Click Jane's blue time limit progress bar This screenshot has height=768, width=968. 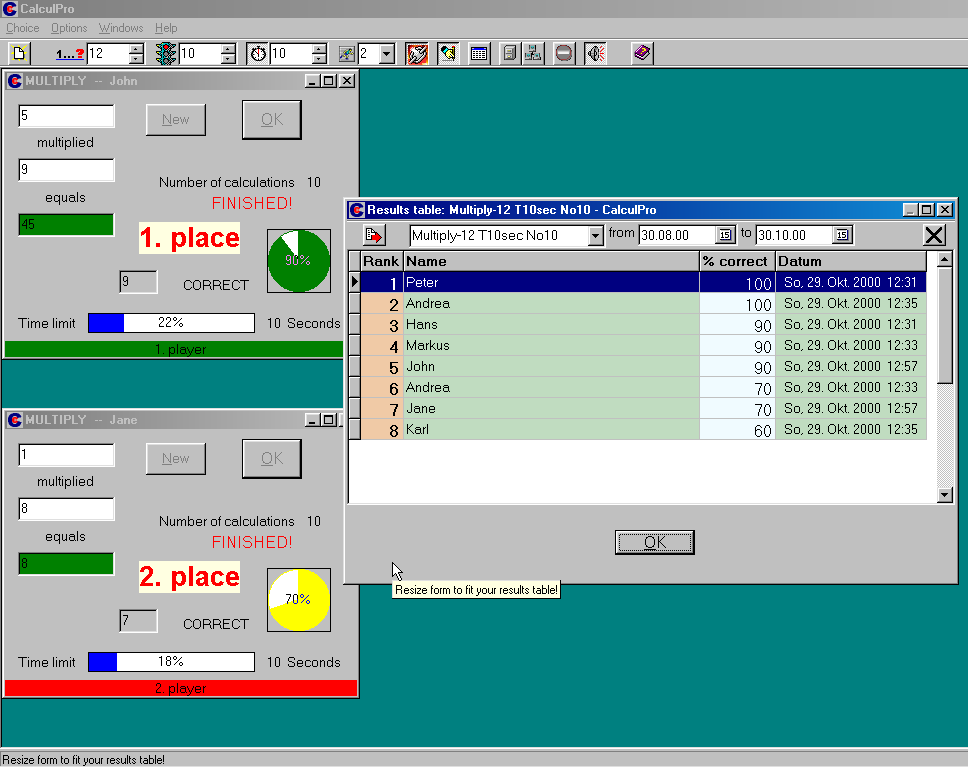click(103, 661)
